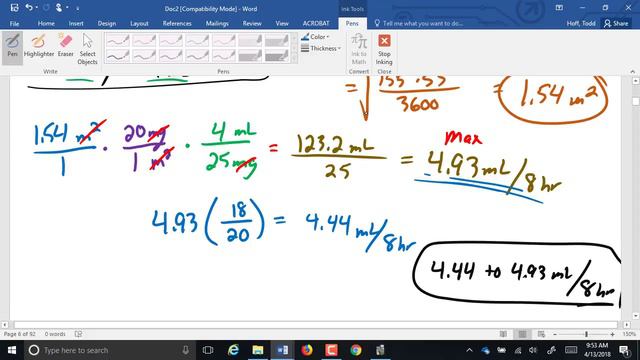Open the Windows Start menu
The image size is (640, 360).
[12, 350]
